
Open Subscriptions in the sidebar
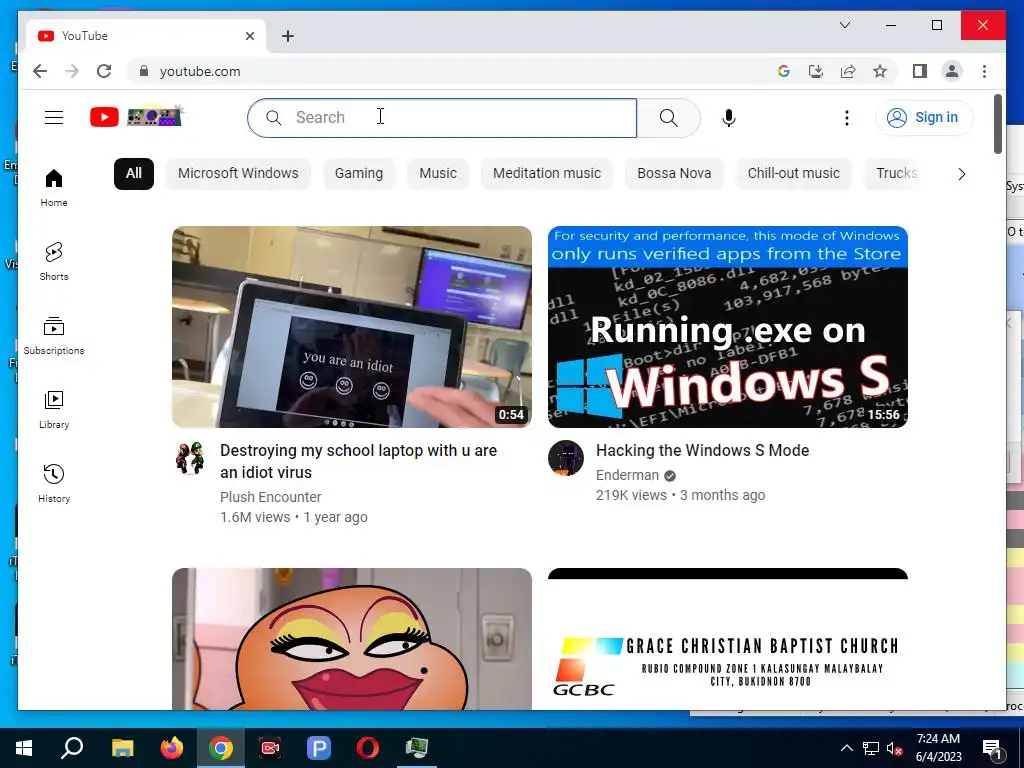tap(54, 335)
